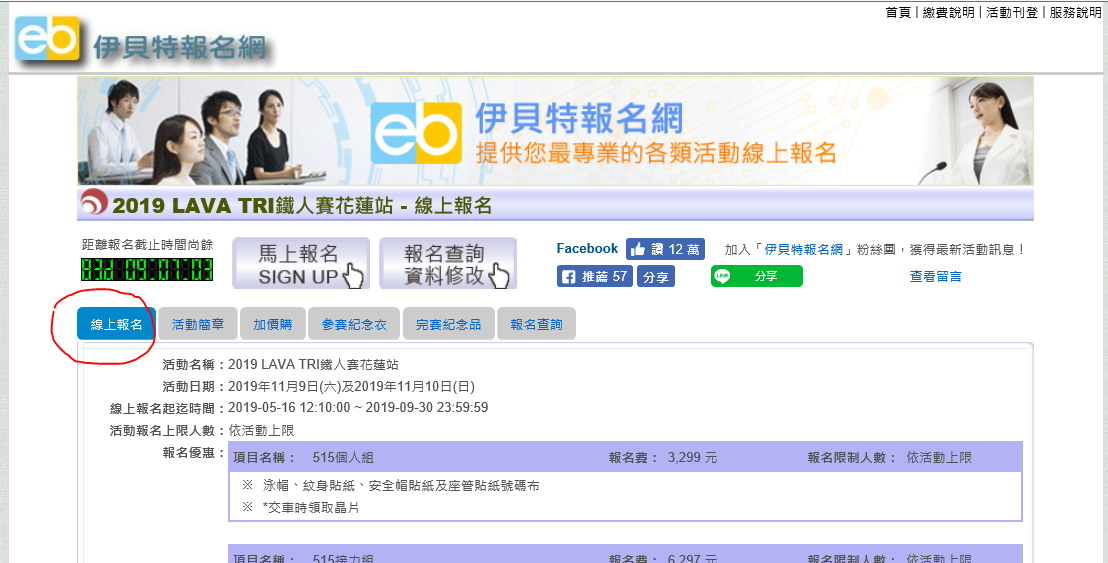Click the blue Facebook 分享 share button
1108x563 pixels.
point(656,276)
